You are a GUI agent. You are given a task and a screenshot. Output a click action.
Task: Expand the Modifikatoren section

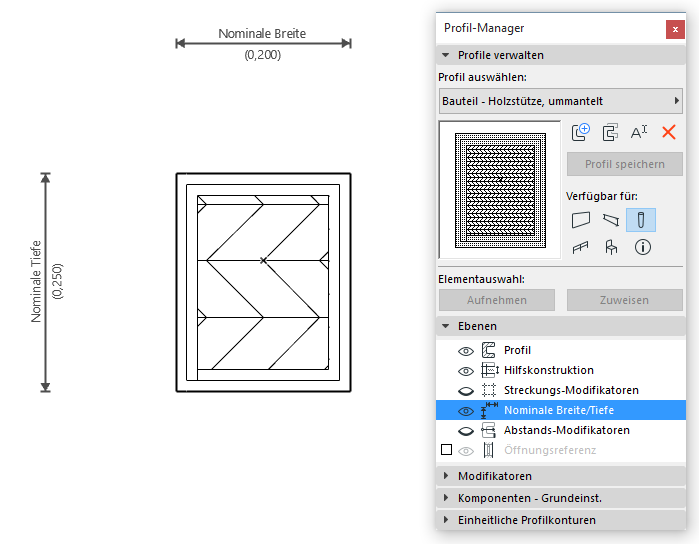pos(445,476)
